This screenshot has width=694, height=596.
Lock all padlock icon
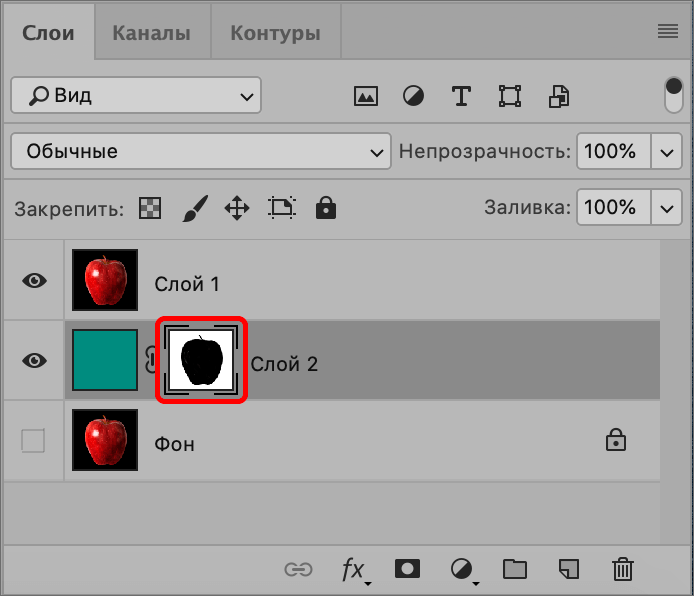click(326, 208)
